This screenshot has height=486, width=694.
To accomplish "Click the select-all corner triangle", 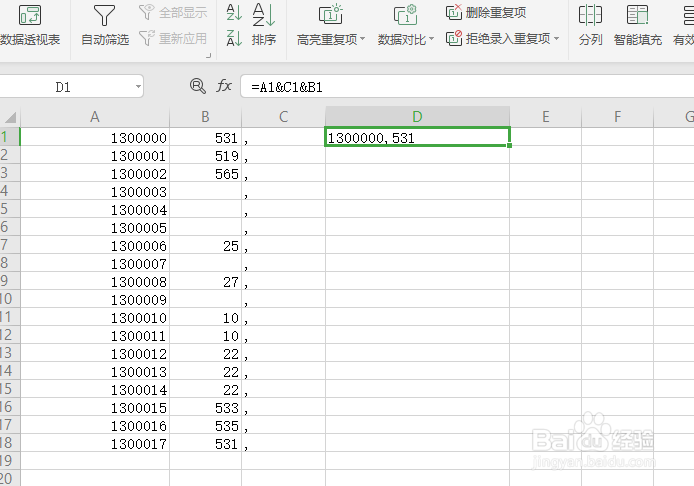I will click(10, 117).
